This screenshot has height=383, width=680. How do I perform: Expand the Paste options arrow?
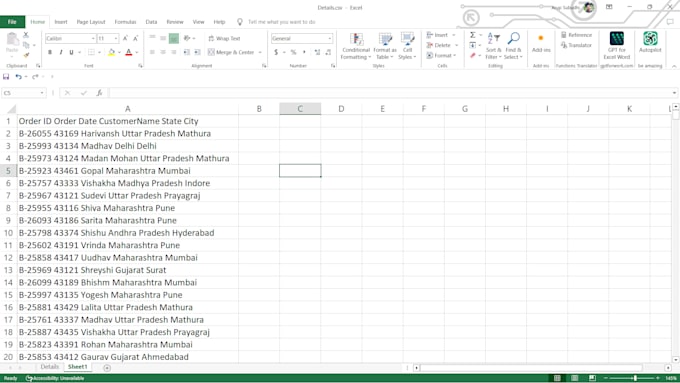12,56
